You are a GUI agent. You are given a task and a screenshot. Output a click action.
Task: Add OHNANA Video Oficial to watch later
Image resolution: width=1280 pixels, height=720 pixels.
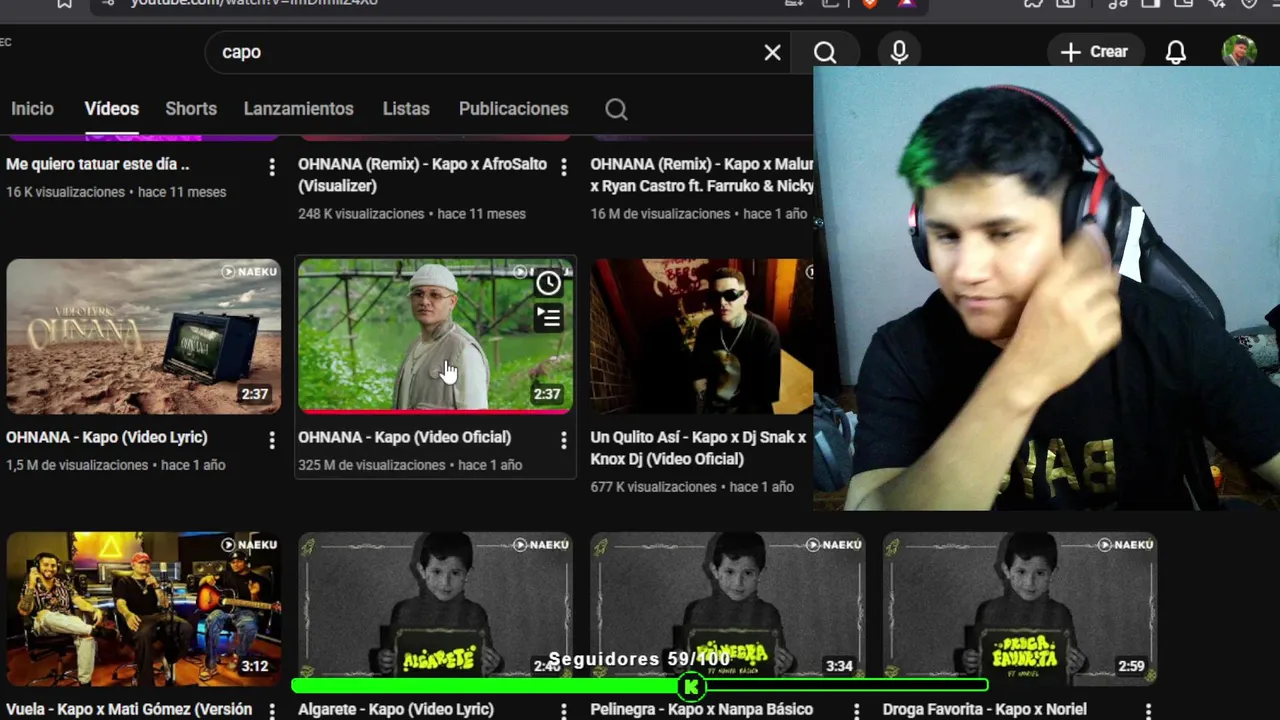(x=548, y=283)
